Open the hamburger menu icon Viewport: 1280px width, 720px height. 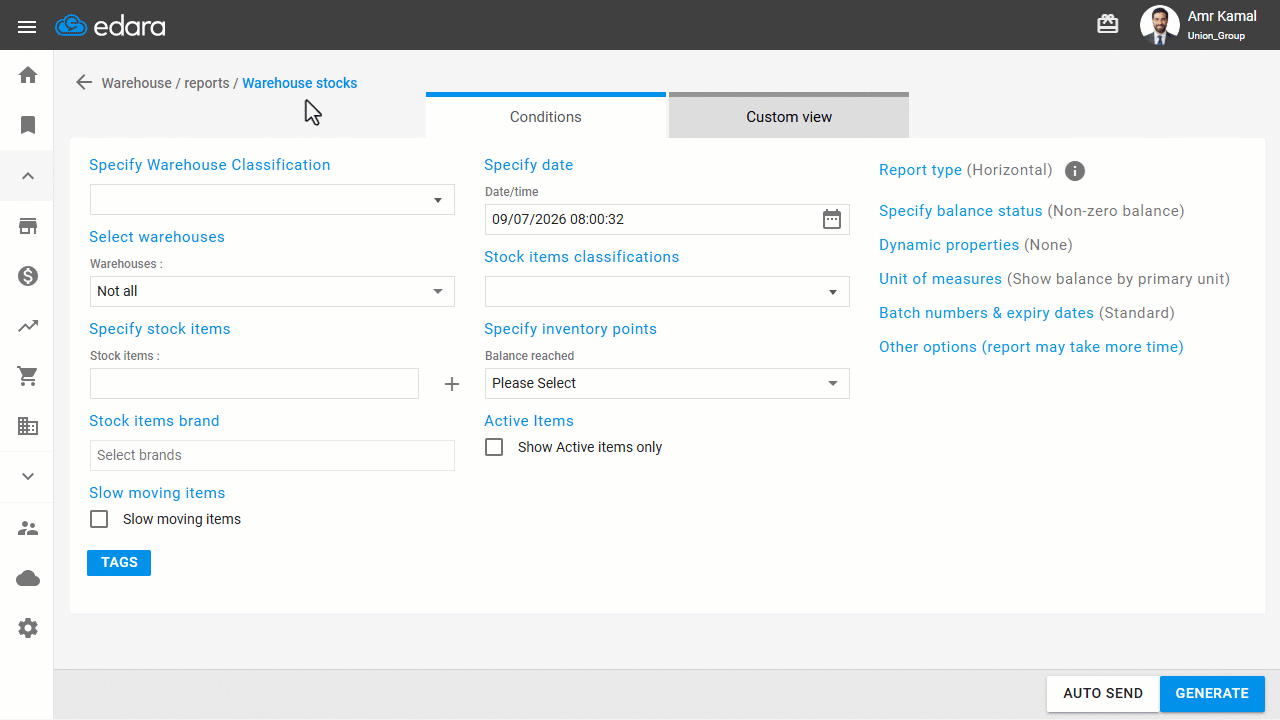27,26
